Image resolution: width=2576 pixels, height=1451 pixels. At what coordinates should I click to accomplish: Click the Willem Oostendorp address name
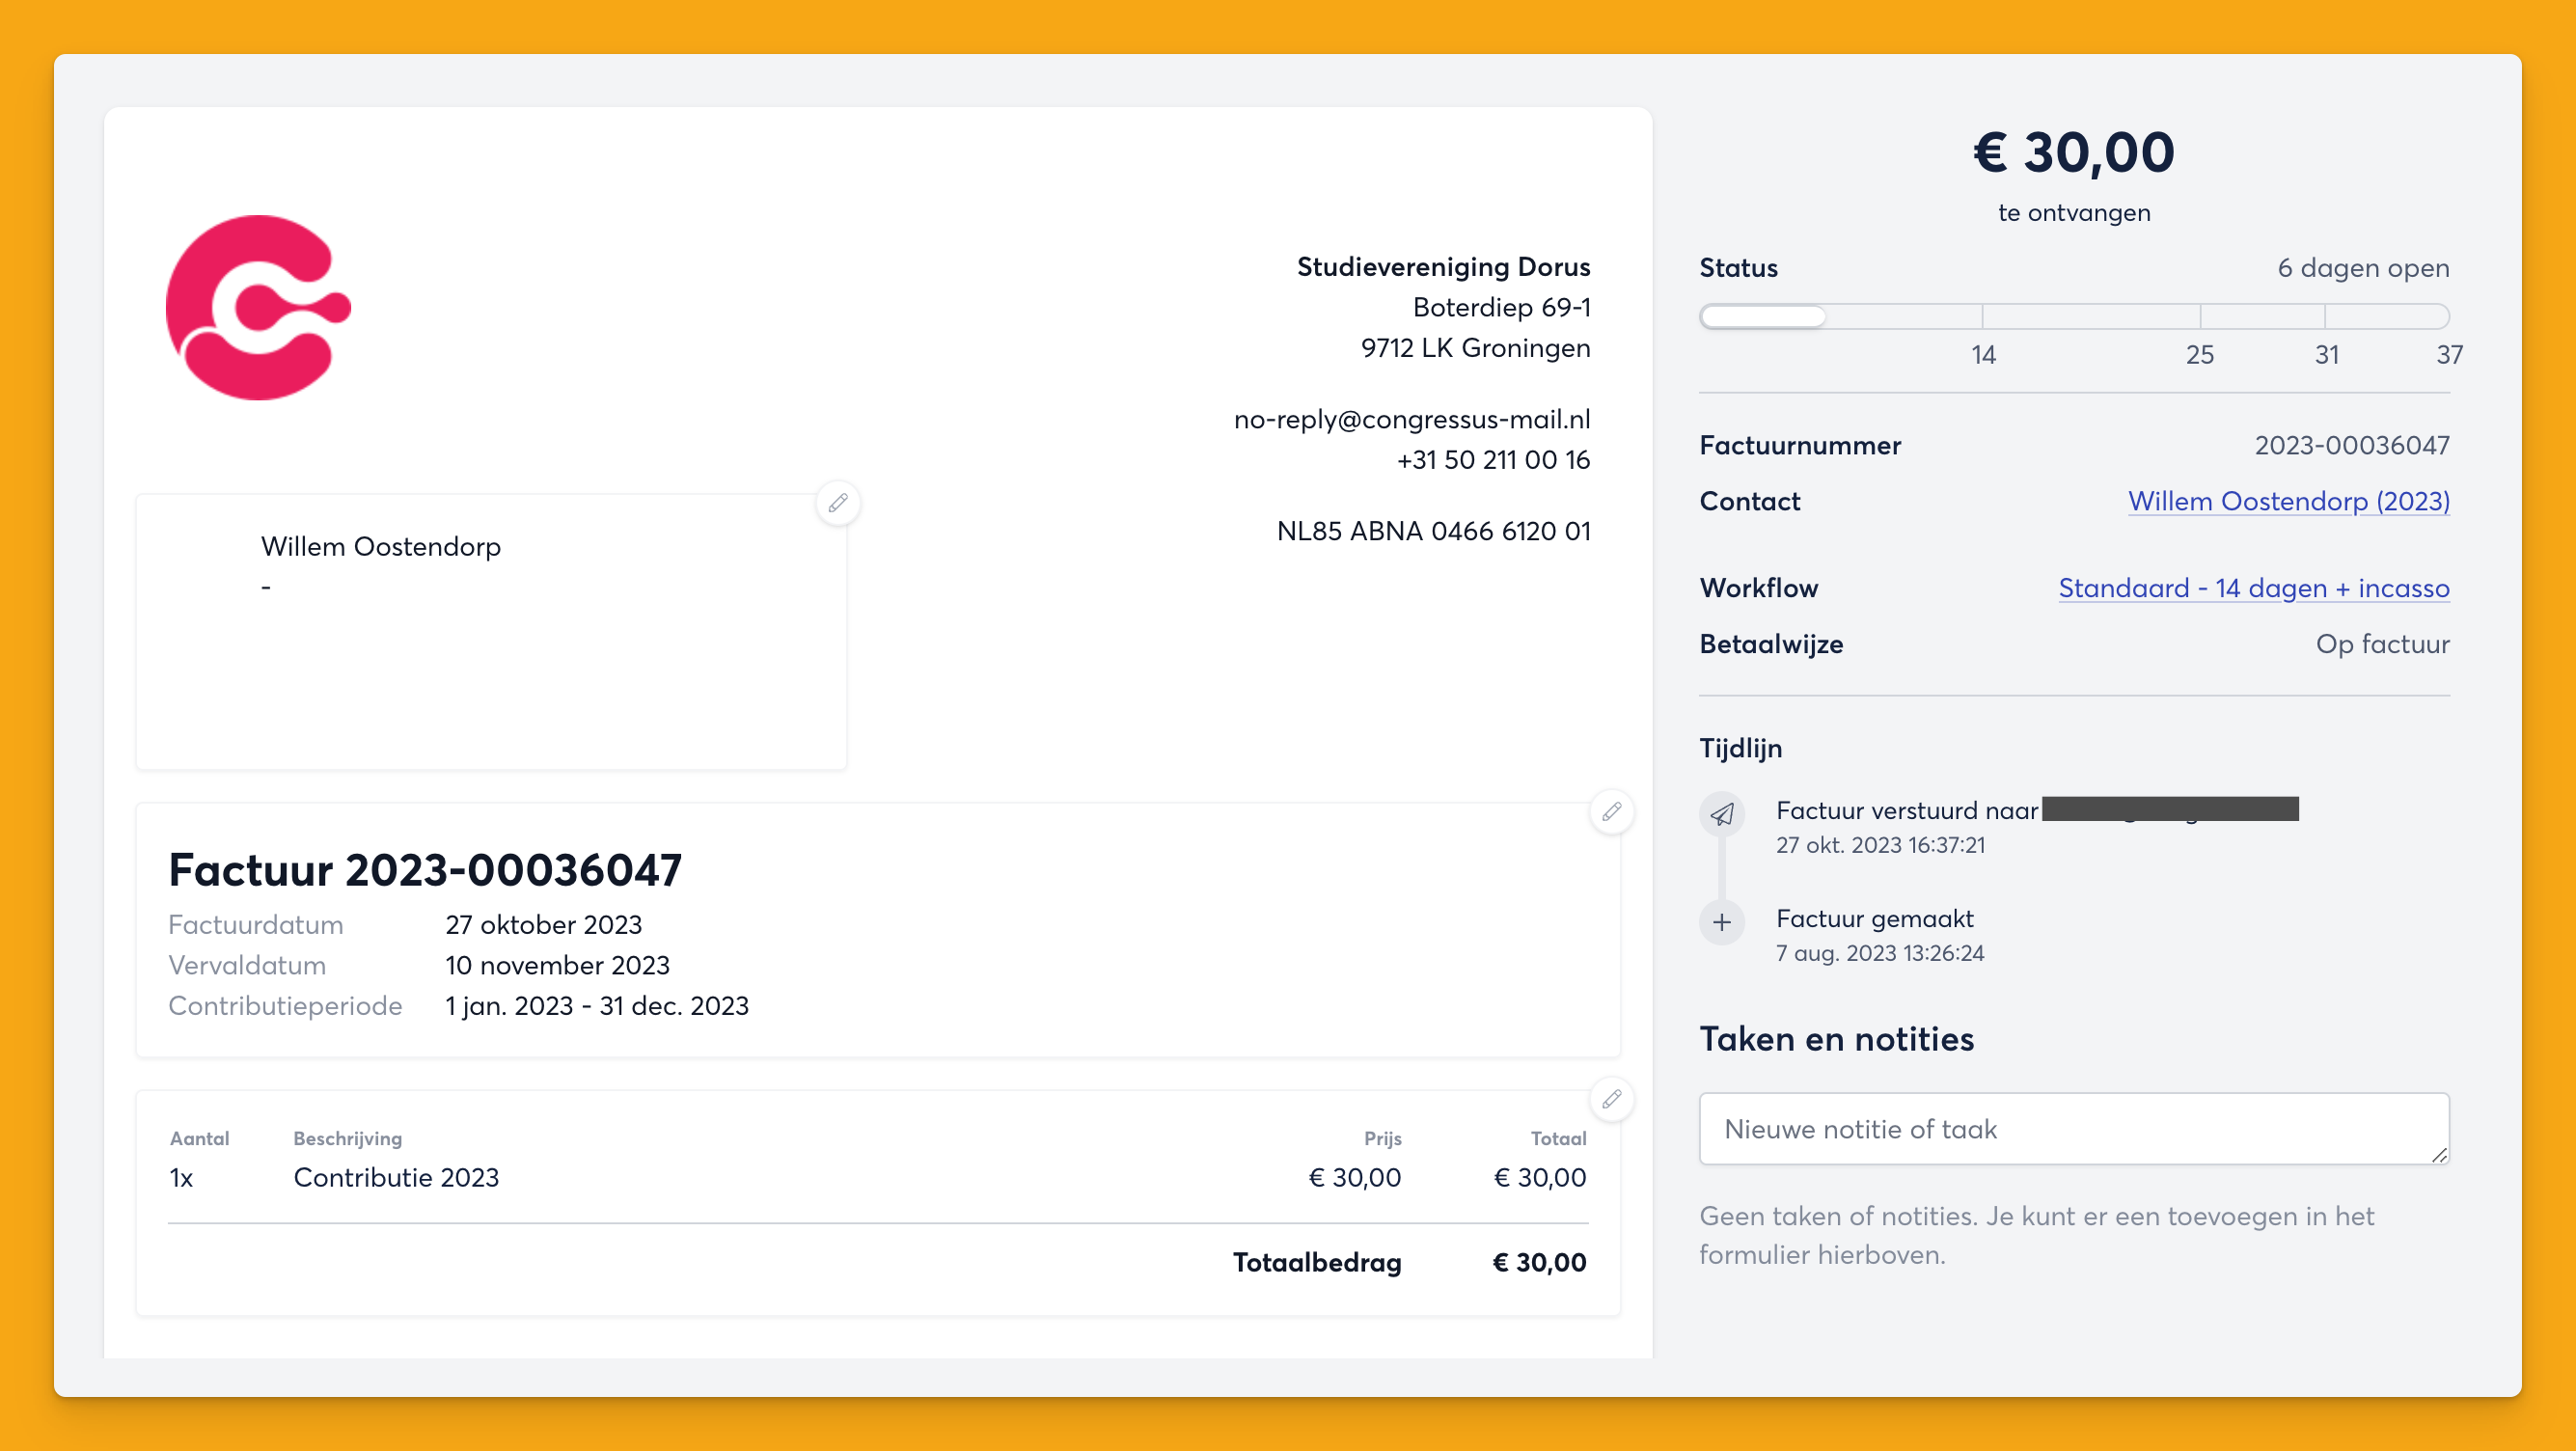pyautogui.click(x=381, y=547)
